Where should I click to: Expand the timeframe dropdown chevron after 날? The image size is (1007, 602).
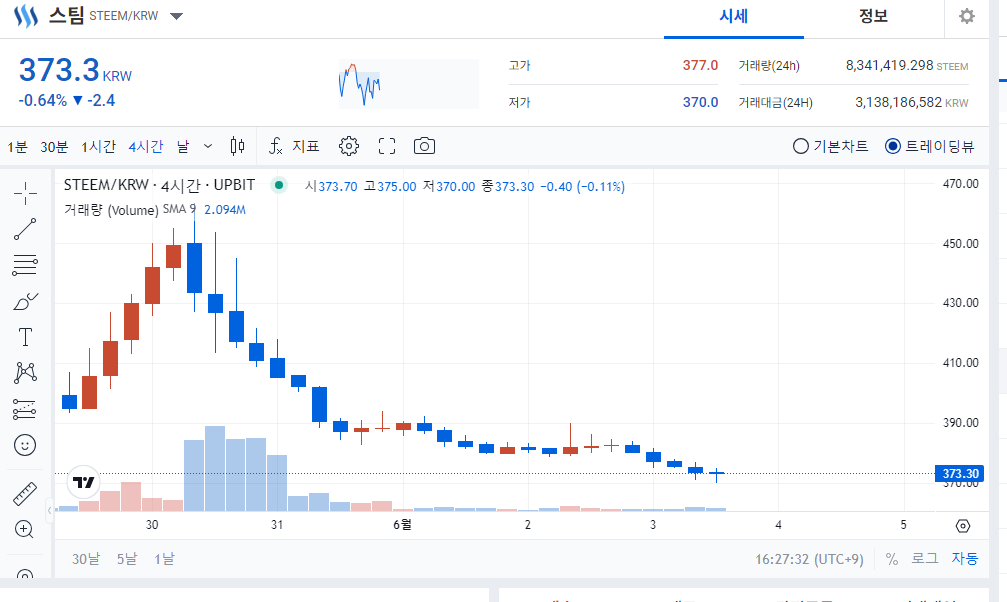click(x=207, y=146)
